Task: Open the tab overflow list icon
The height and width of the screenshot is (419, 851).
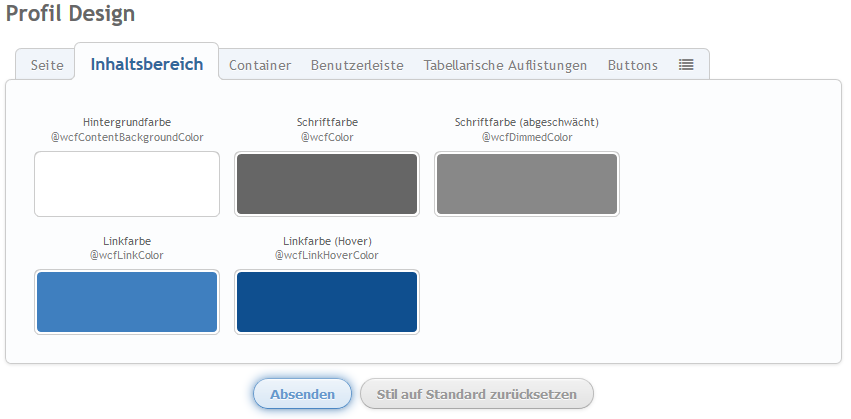Action: [686, 65]
